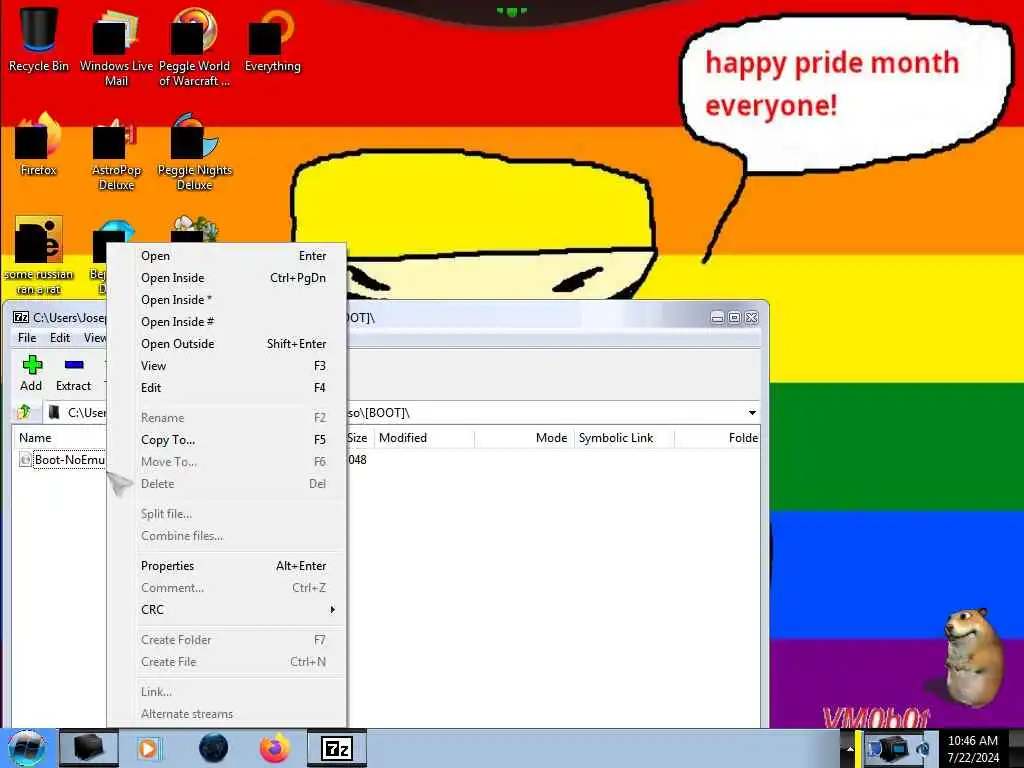The height and width of the screenshot is (768, 1024).
Task: Click the 7-Zip taskbar button
Action: (x=337, y=748)
